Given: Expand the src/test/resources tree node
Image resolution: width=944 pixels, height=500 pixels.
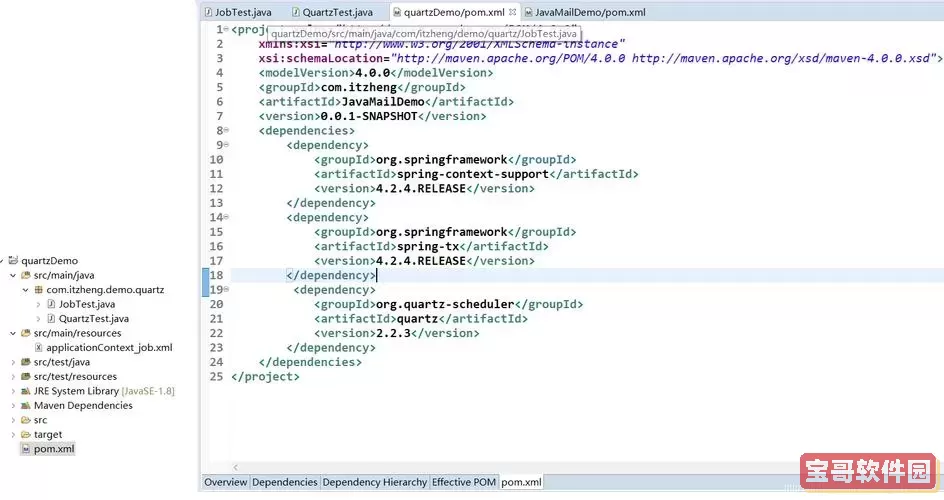Looking at the screenshot, I should coord(13,376).
